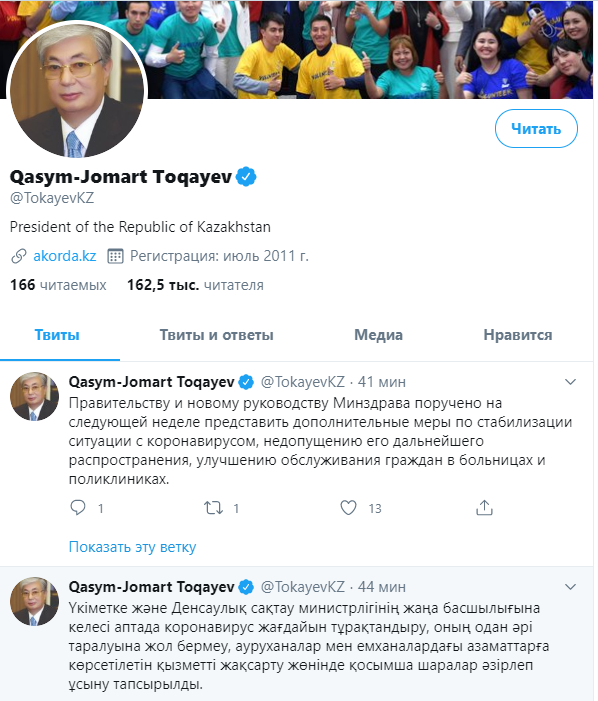Expand options chevron on 41 мин tweet
The image size is (598, 701).
570,382
